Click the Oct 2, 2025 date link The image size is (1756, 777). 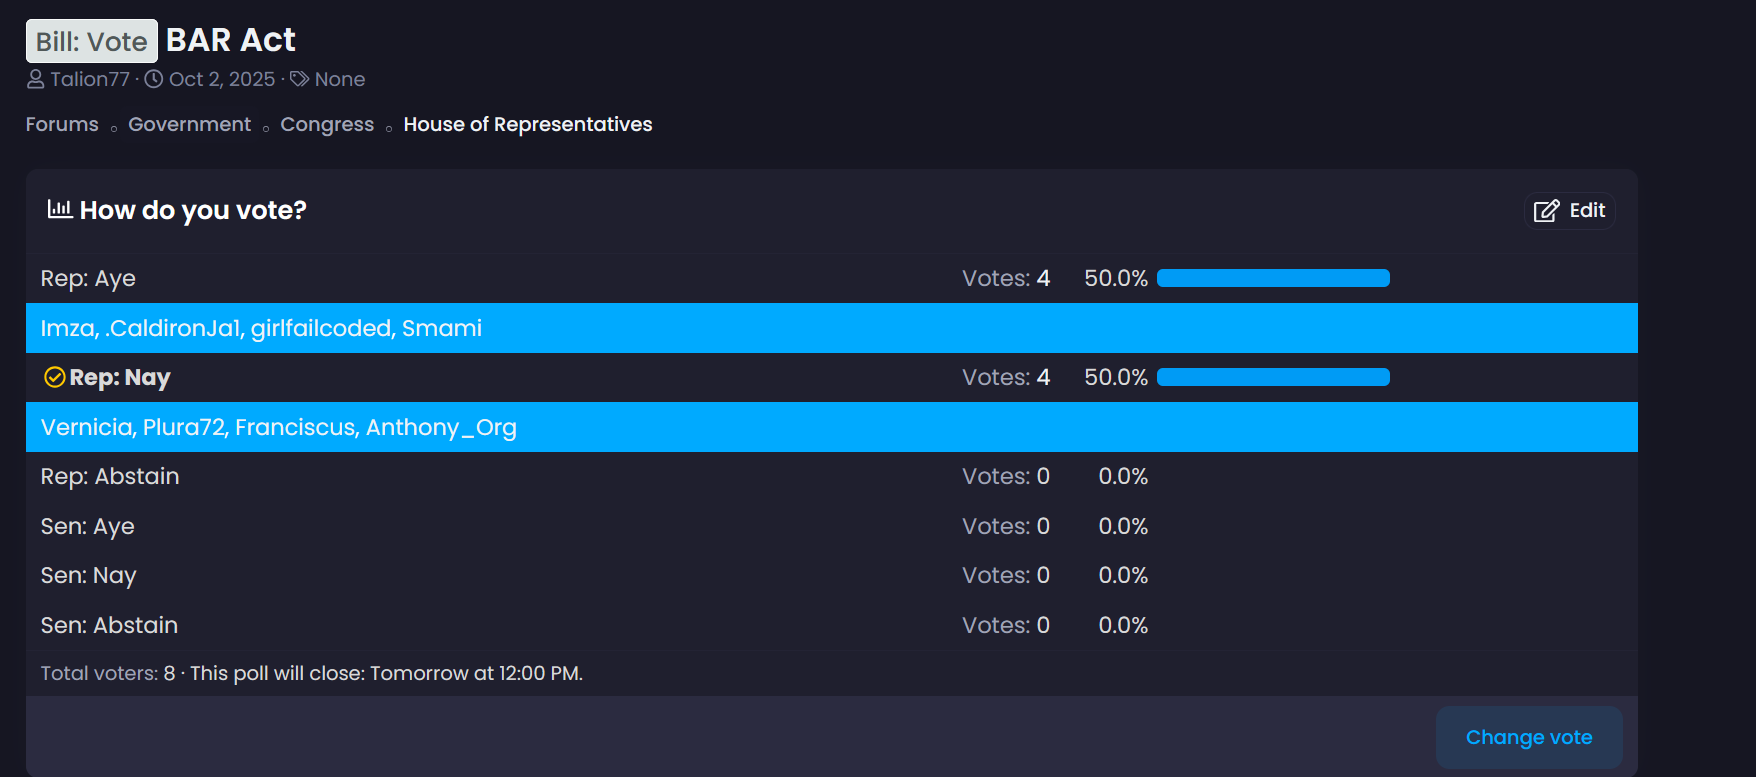tap(222, 79)
